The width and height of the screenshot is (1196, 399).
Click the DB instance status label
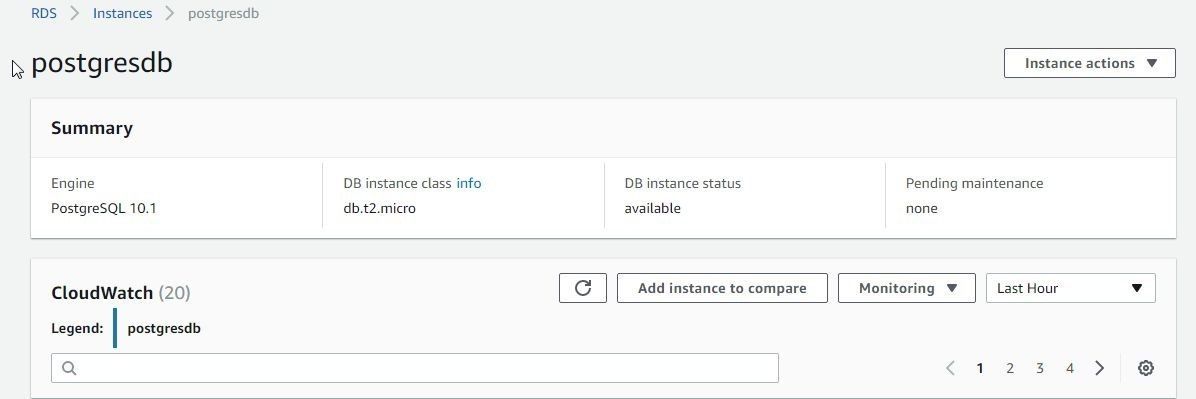683,183
